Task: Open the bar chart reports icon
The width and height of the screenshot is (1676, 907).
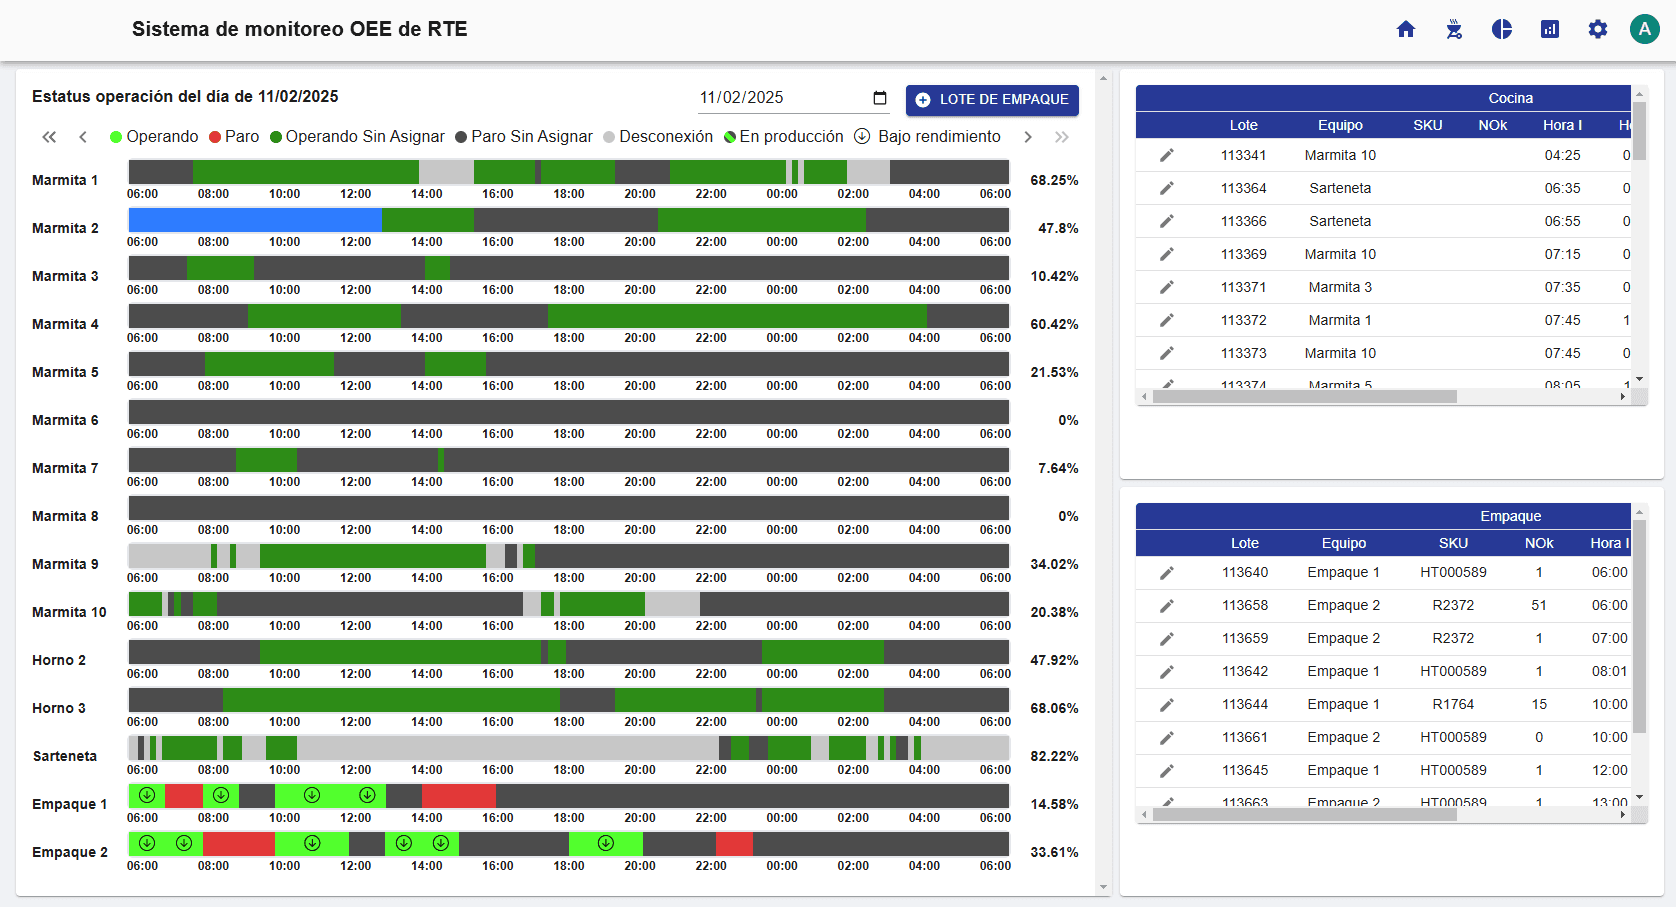Action: 1550,29
